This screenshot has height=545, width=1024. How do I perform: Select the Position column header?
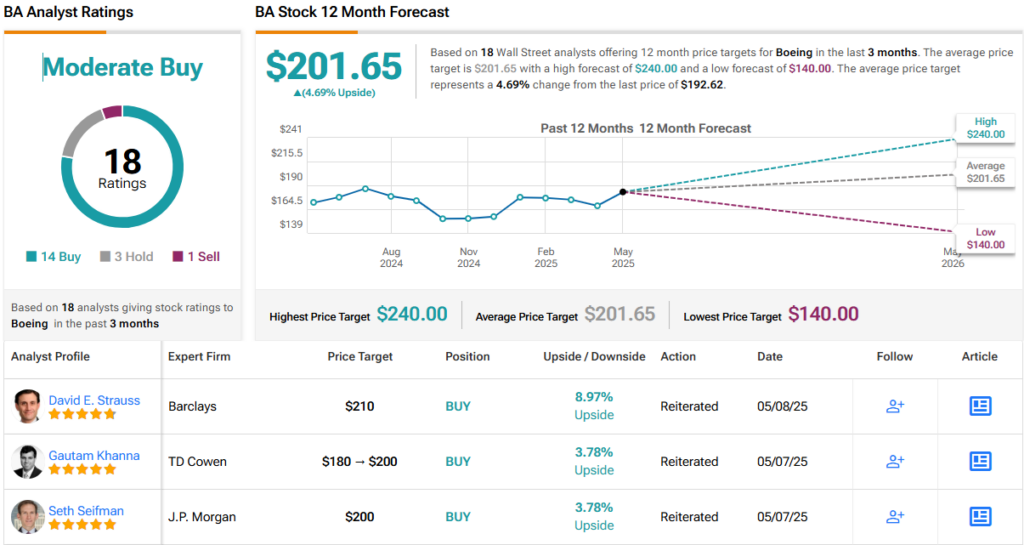click(468, 356)
